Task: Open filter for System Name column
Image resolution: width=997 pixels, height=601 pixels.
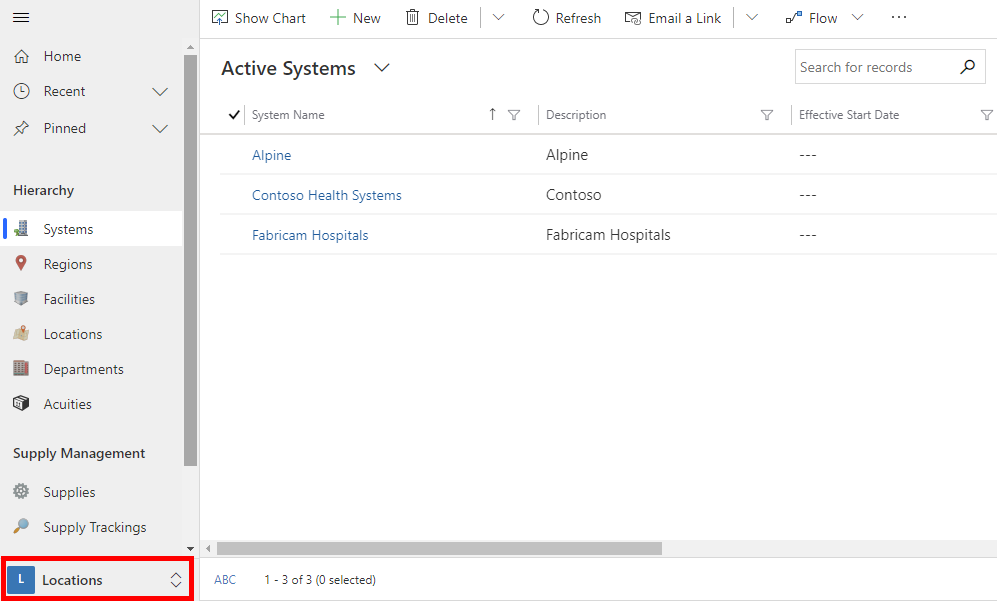Action: (x=514, y=115)
